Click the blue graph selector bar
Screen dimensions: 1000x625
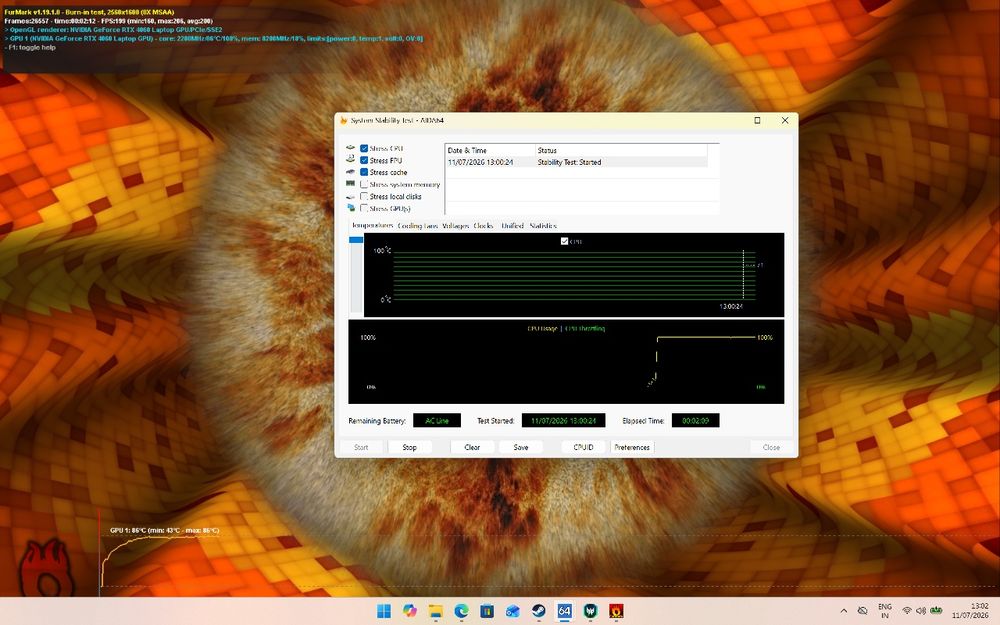click(x=356, y=240)
